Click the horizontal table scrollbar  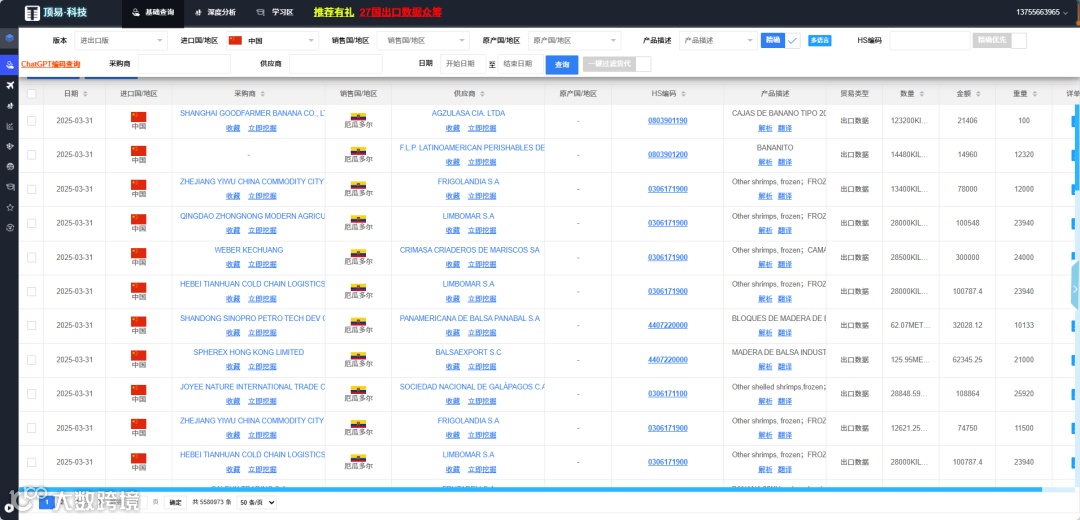click(530, 490)
